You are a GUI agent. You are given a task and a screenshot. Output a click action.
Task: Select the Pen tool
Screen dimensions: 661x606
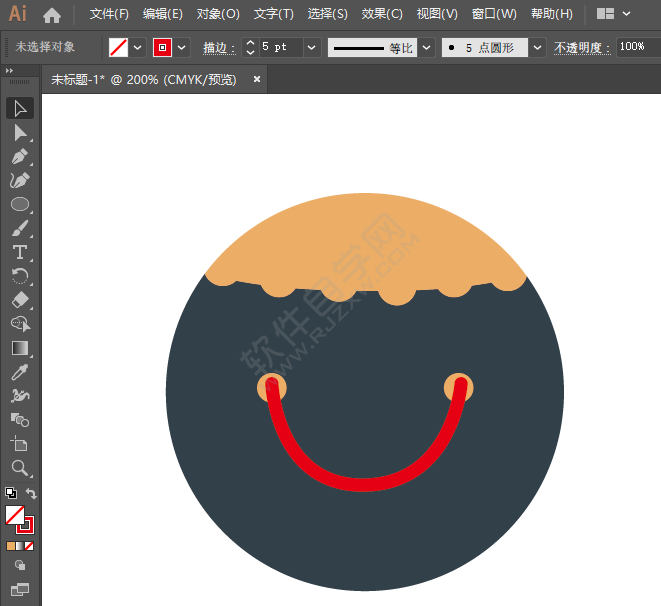tap(19, 156)
